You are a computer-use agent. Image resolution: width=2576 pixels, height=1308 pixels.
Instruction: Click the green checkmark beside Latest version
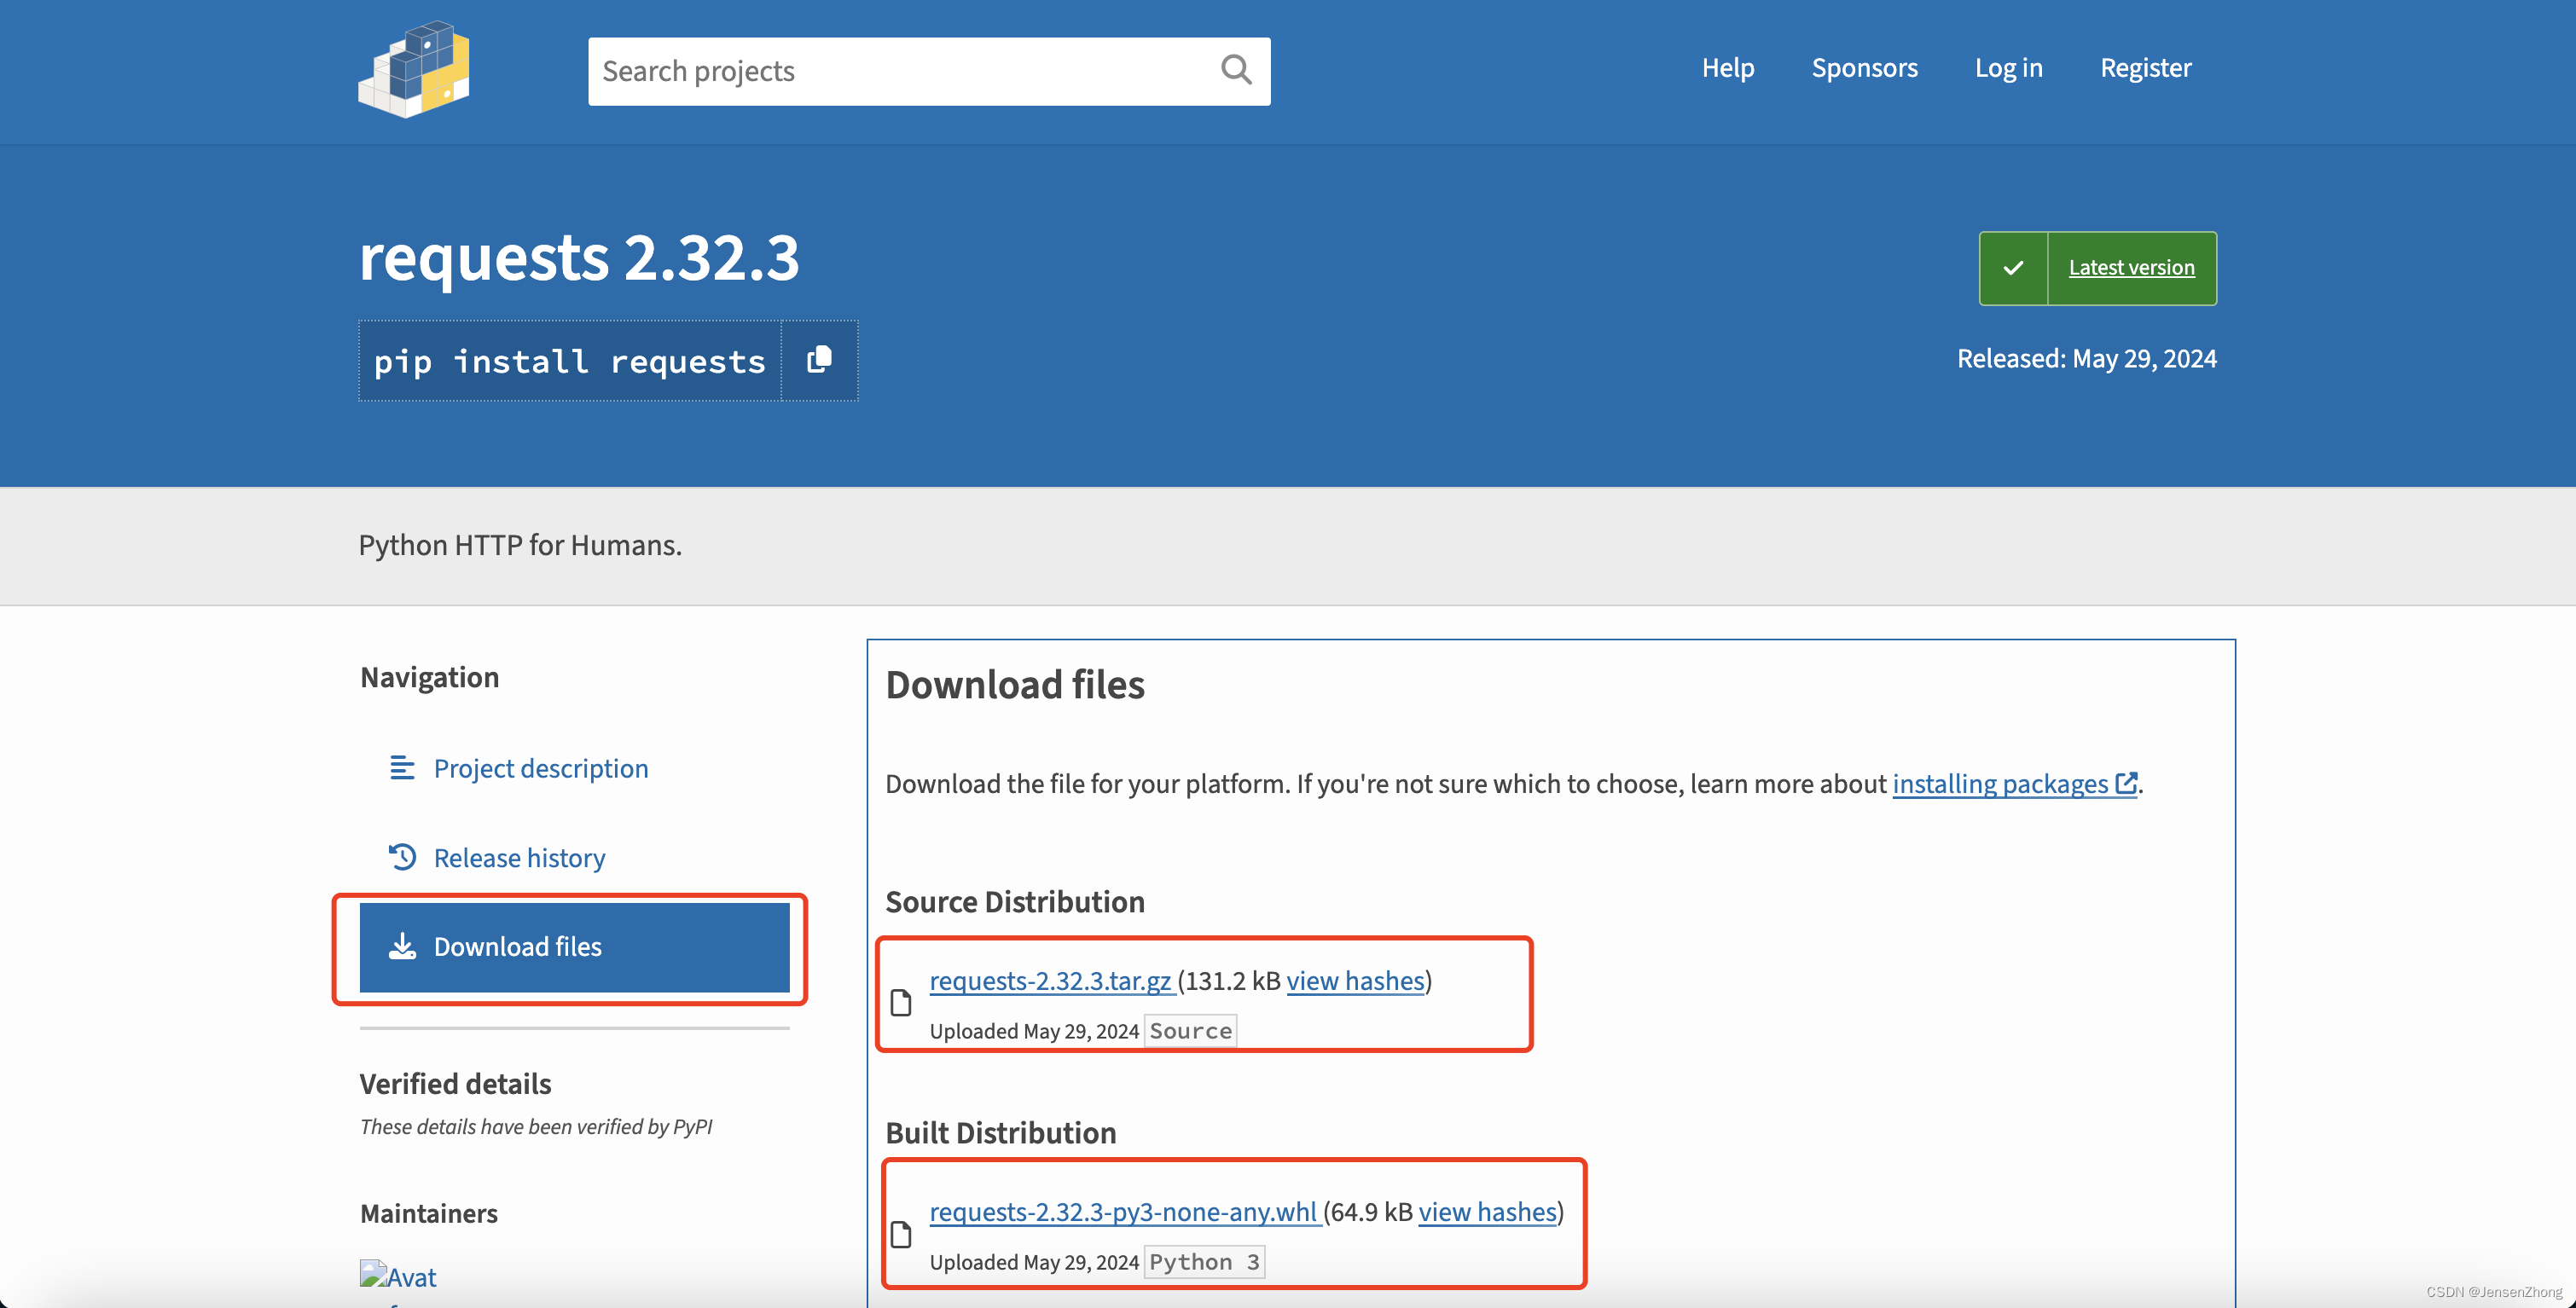2013,268
